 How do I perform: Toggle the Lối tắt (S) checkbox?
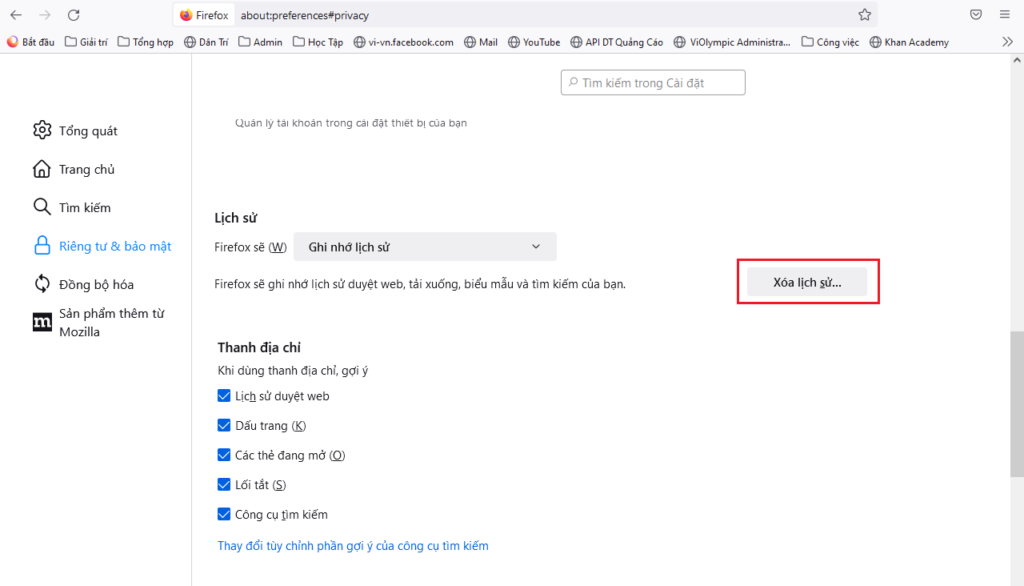point(224,485)
